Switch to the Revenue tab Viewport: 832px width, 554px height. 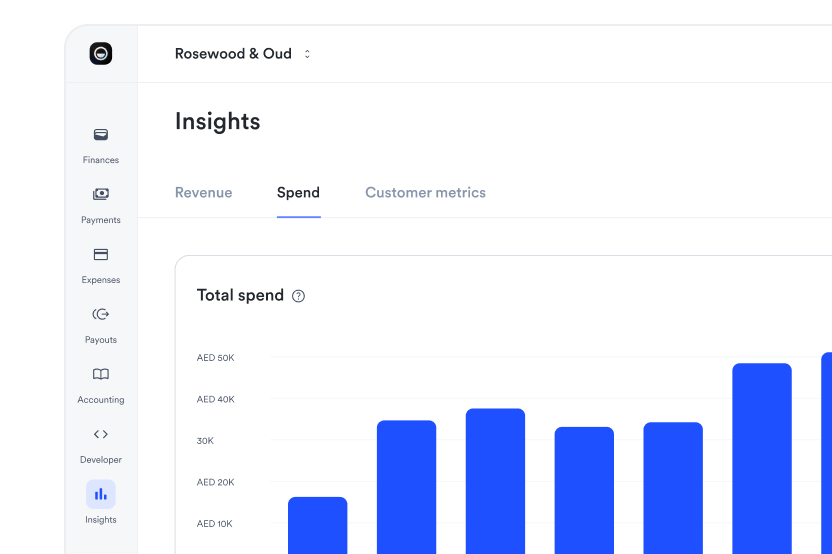pyautogui.click(x=204, y=193)
